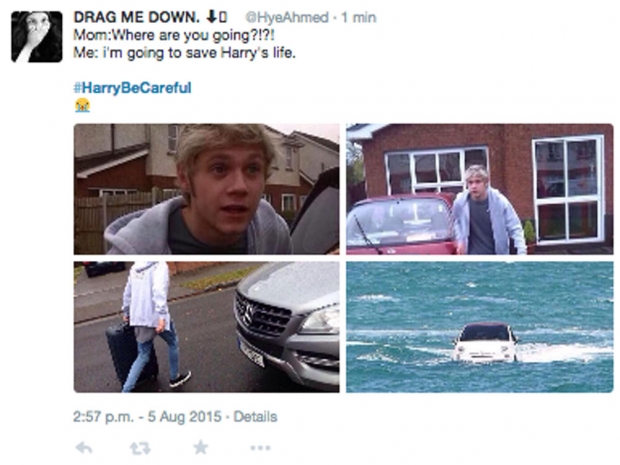Open the more options ellipsis icon
This screenshot has width=620, height=465.
(261, 448)
